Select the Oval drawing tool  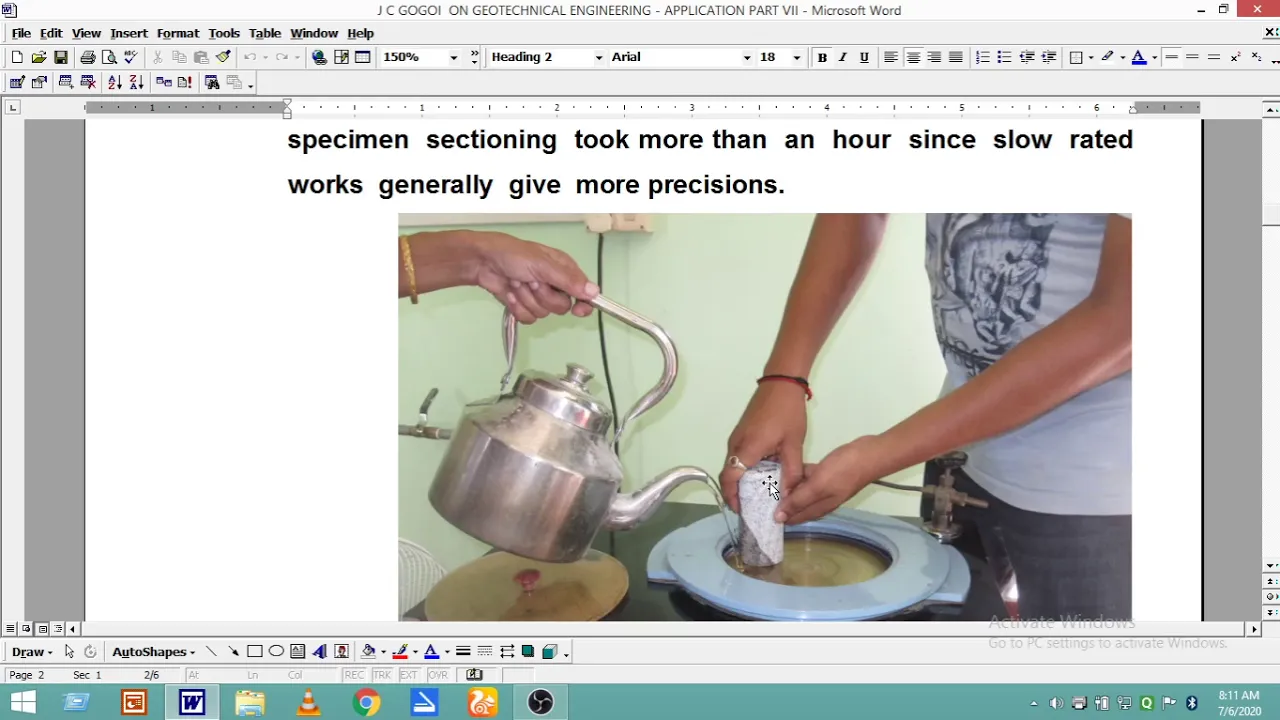pyautogui.click(x=276, y=651)
